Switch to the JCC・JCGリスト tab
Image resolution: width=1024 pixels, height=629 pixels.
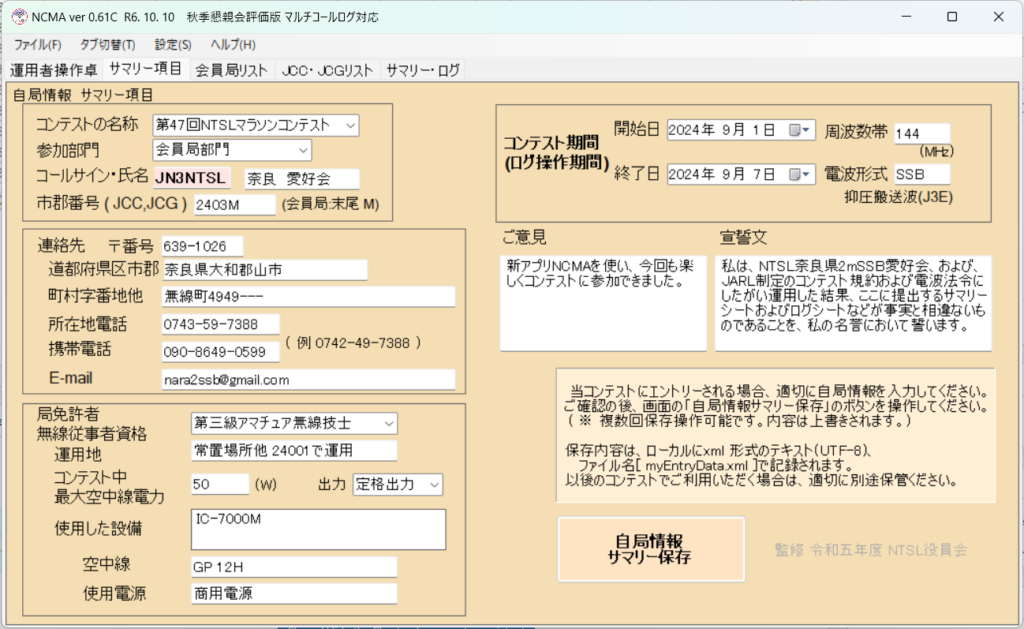(x=327, y=70)
